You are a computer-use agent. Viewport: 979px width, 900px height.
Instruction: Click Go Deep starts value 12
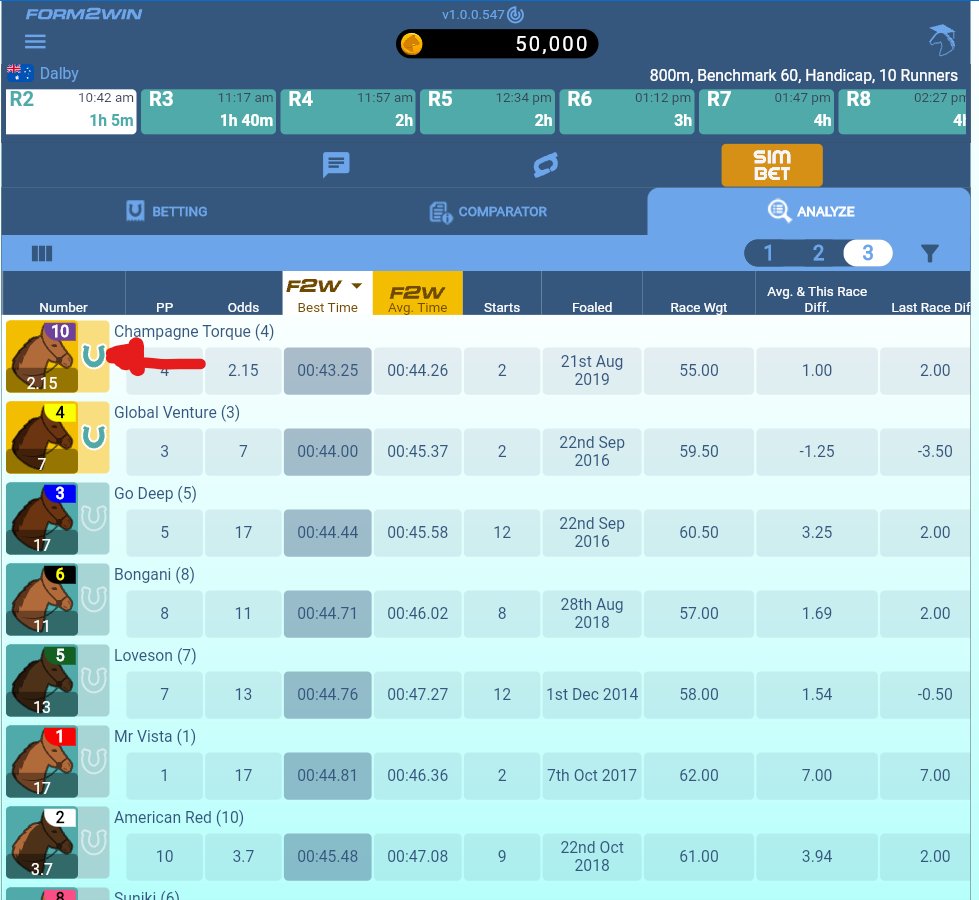(502, 532)
